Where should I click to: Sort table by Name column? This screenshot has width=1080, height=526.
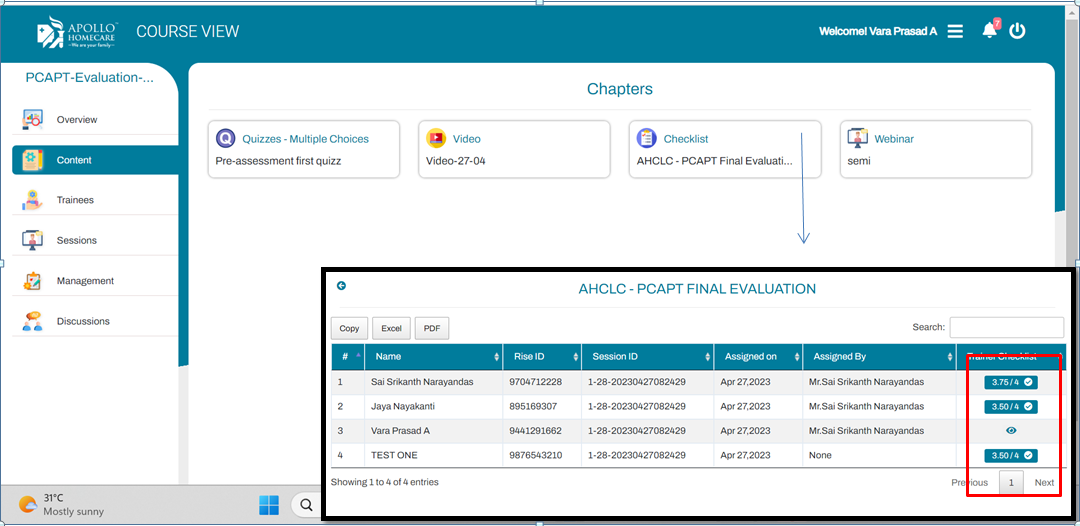433,357
